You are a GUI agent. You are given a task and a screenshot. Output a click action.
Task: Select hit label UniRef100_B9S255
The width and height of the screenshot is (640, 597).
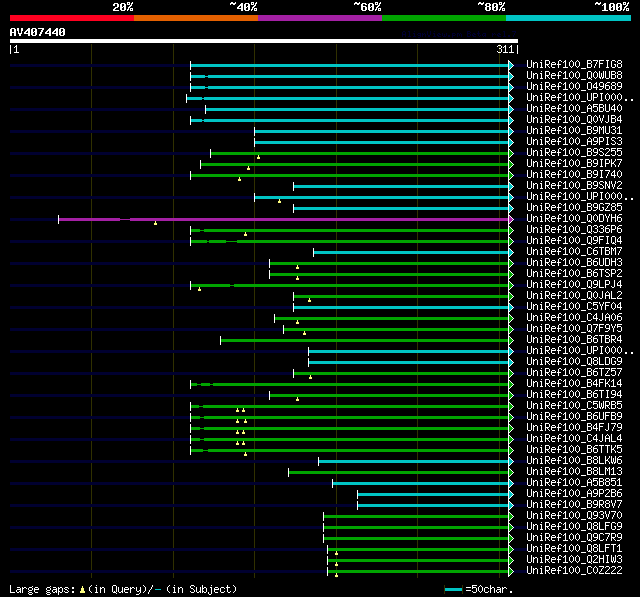click(x=574, y=153)
